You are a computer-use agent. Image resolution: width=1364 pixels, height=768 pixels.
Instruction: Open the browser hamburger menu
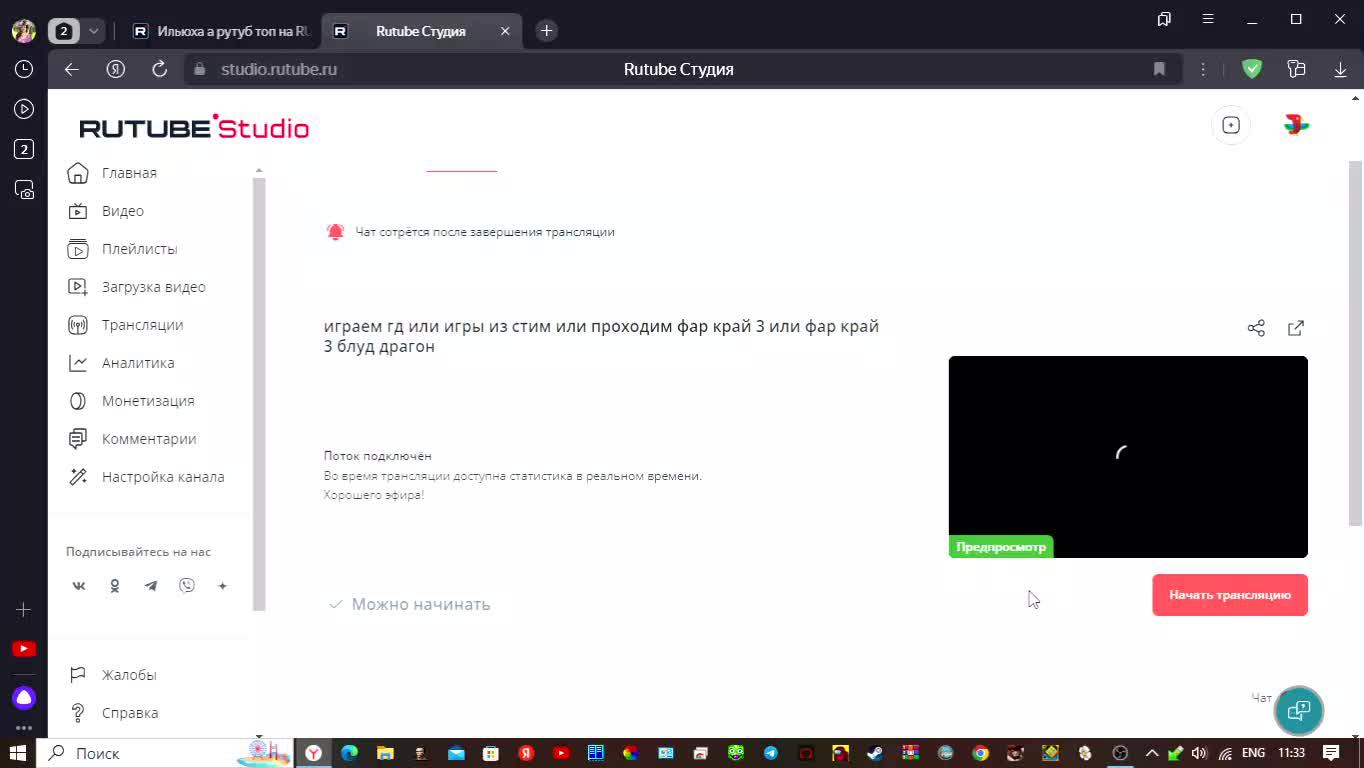click(x=1208, y=19)
